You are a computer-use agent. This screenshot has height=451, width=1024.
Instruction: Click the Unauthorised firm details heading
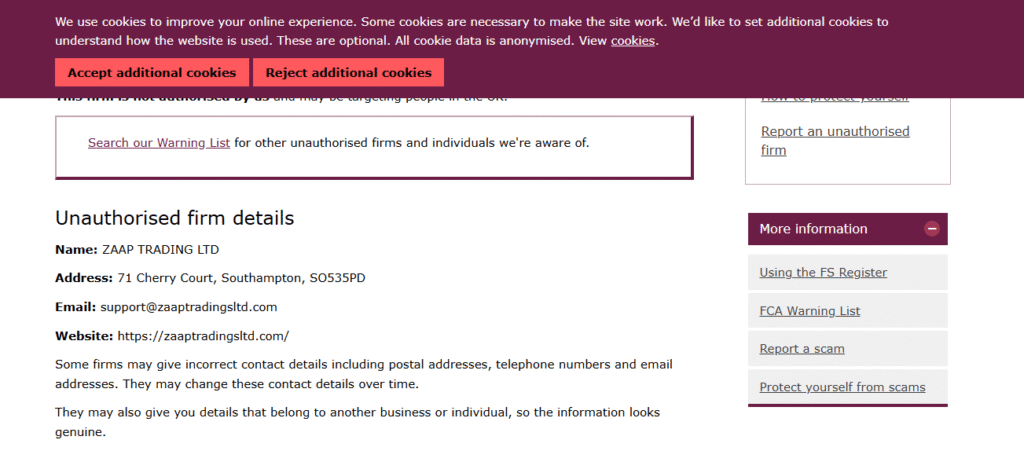click(x=174, y=218)
